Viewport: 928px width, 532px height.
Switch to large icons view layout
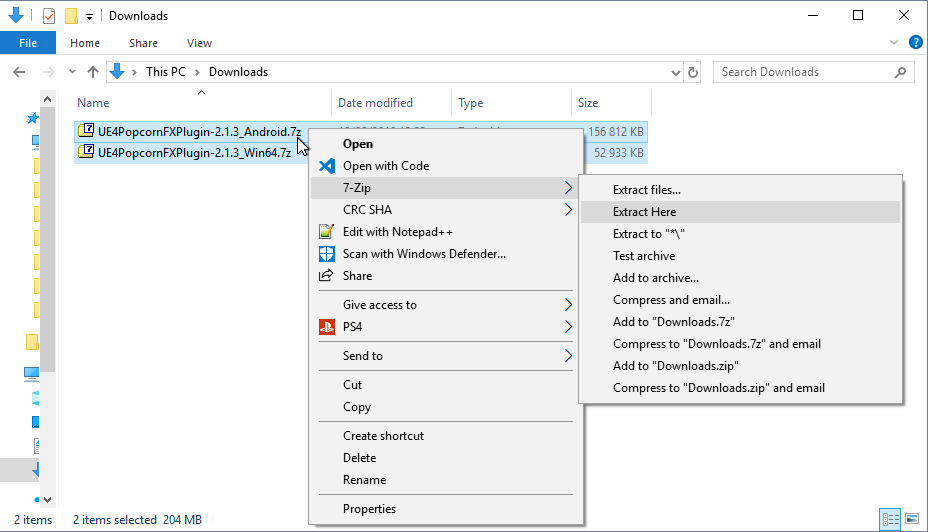tap(912, 519)
